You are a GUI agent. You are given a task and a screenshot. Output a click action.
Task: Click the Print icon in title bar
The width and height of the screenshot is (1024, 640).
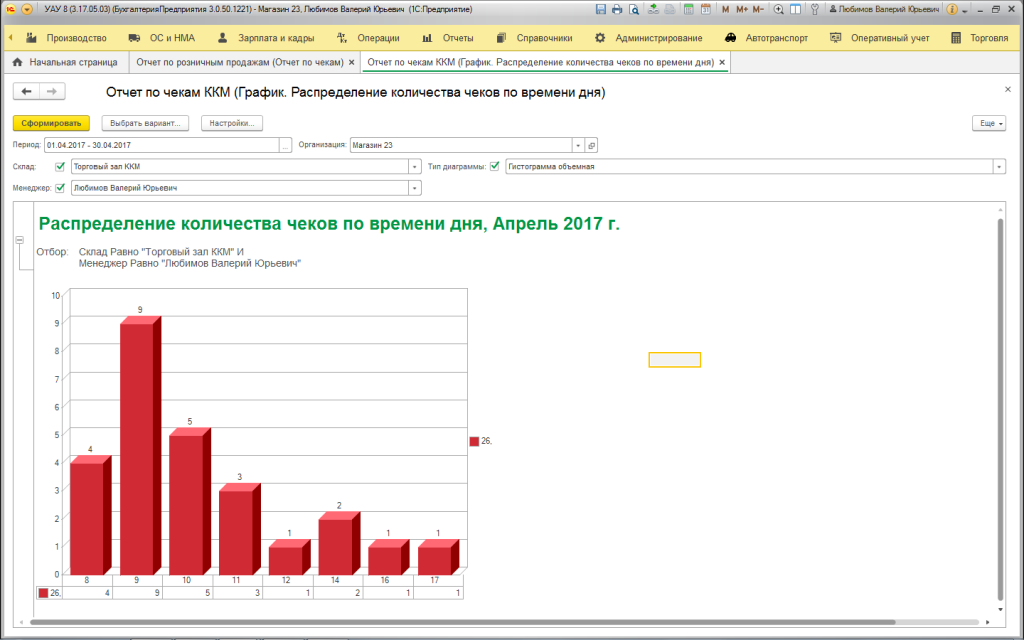pos(617,10)
